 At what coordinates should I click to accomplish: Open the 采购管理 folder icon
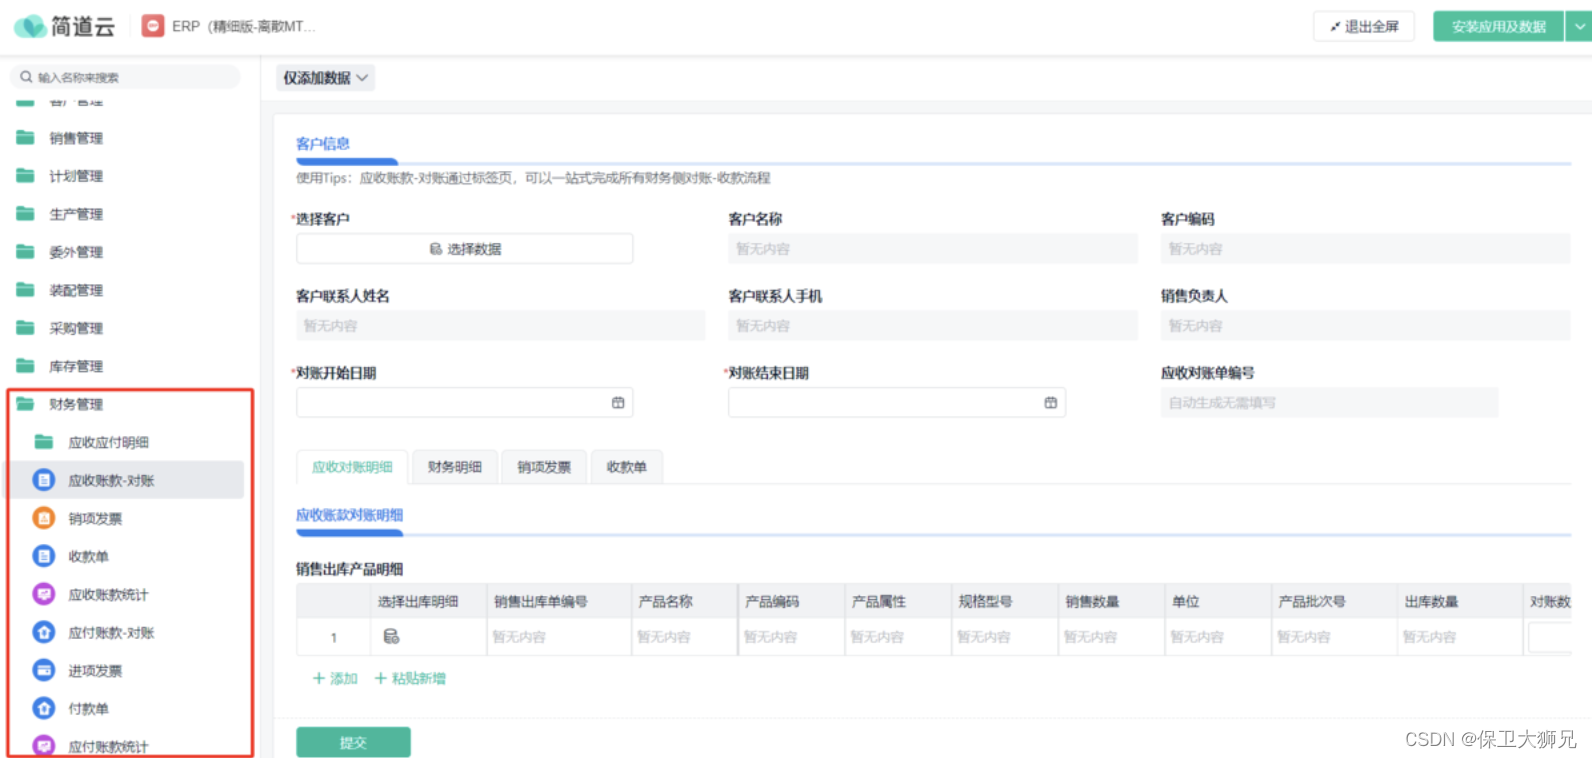coord(26,328)
